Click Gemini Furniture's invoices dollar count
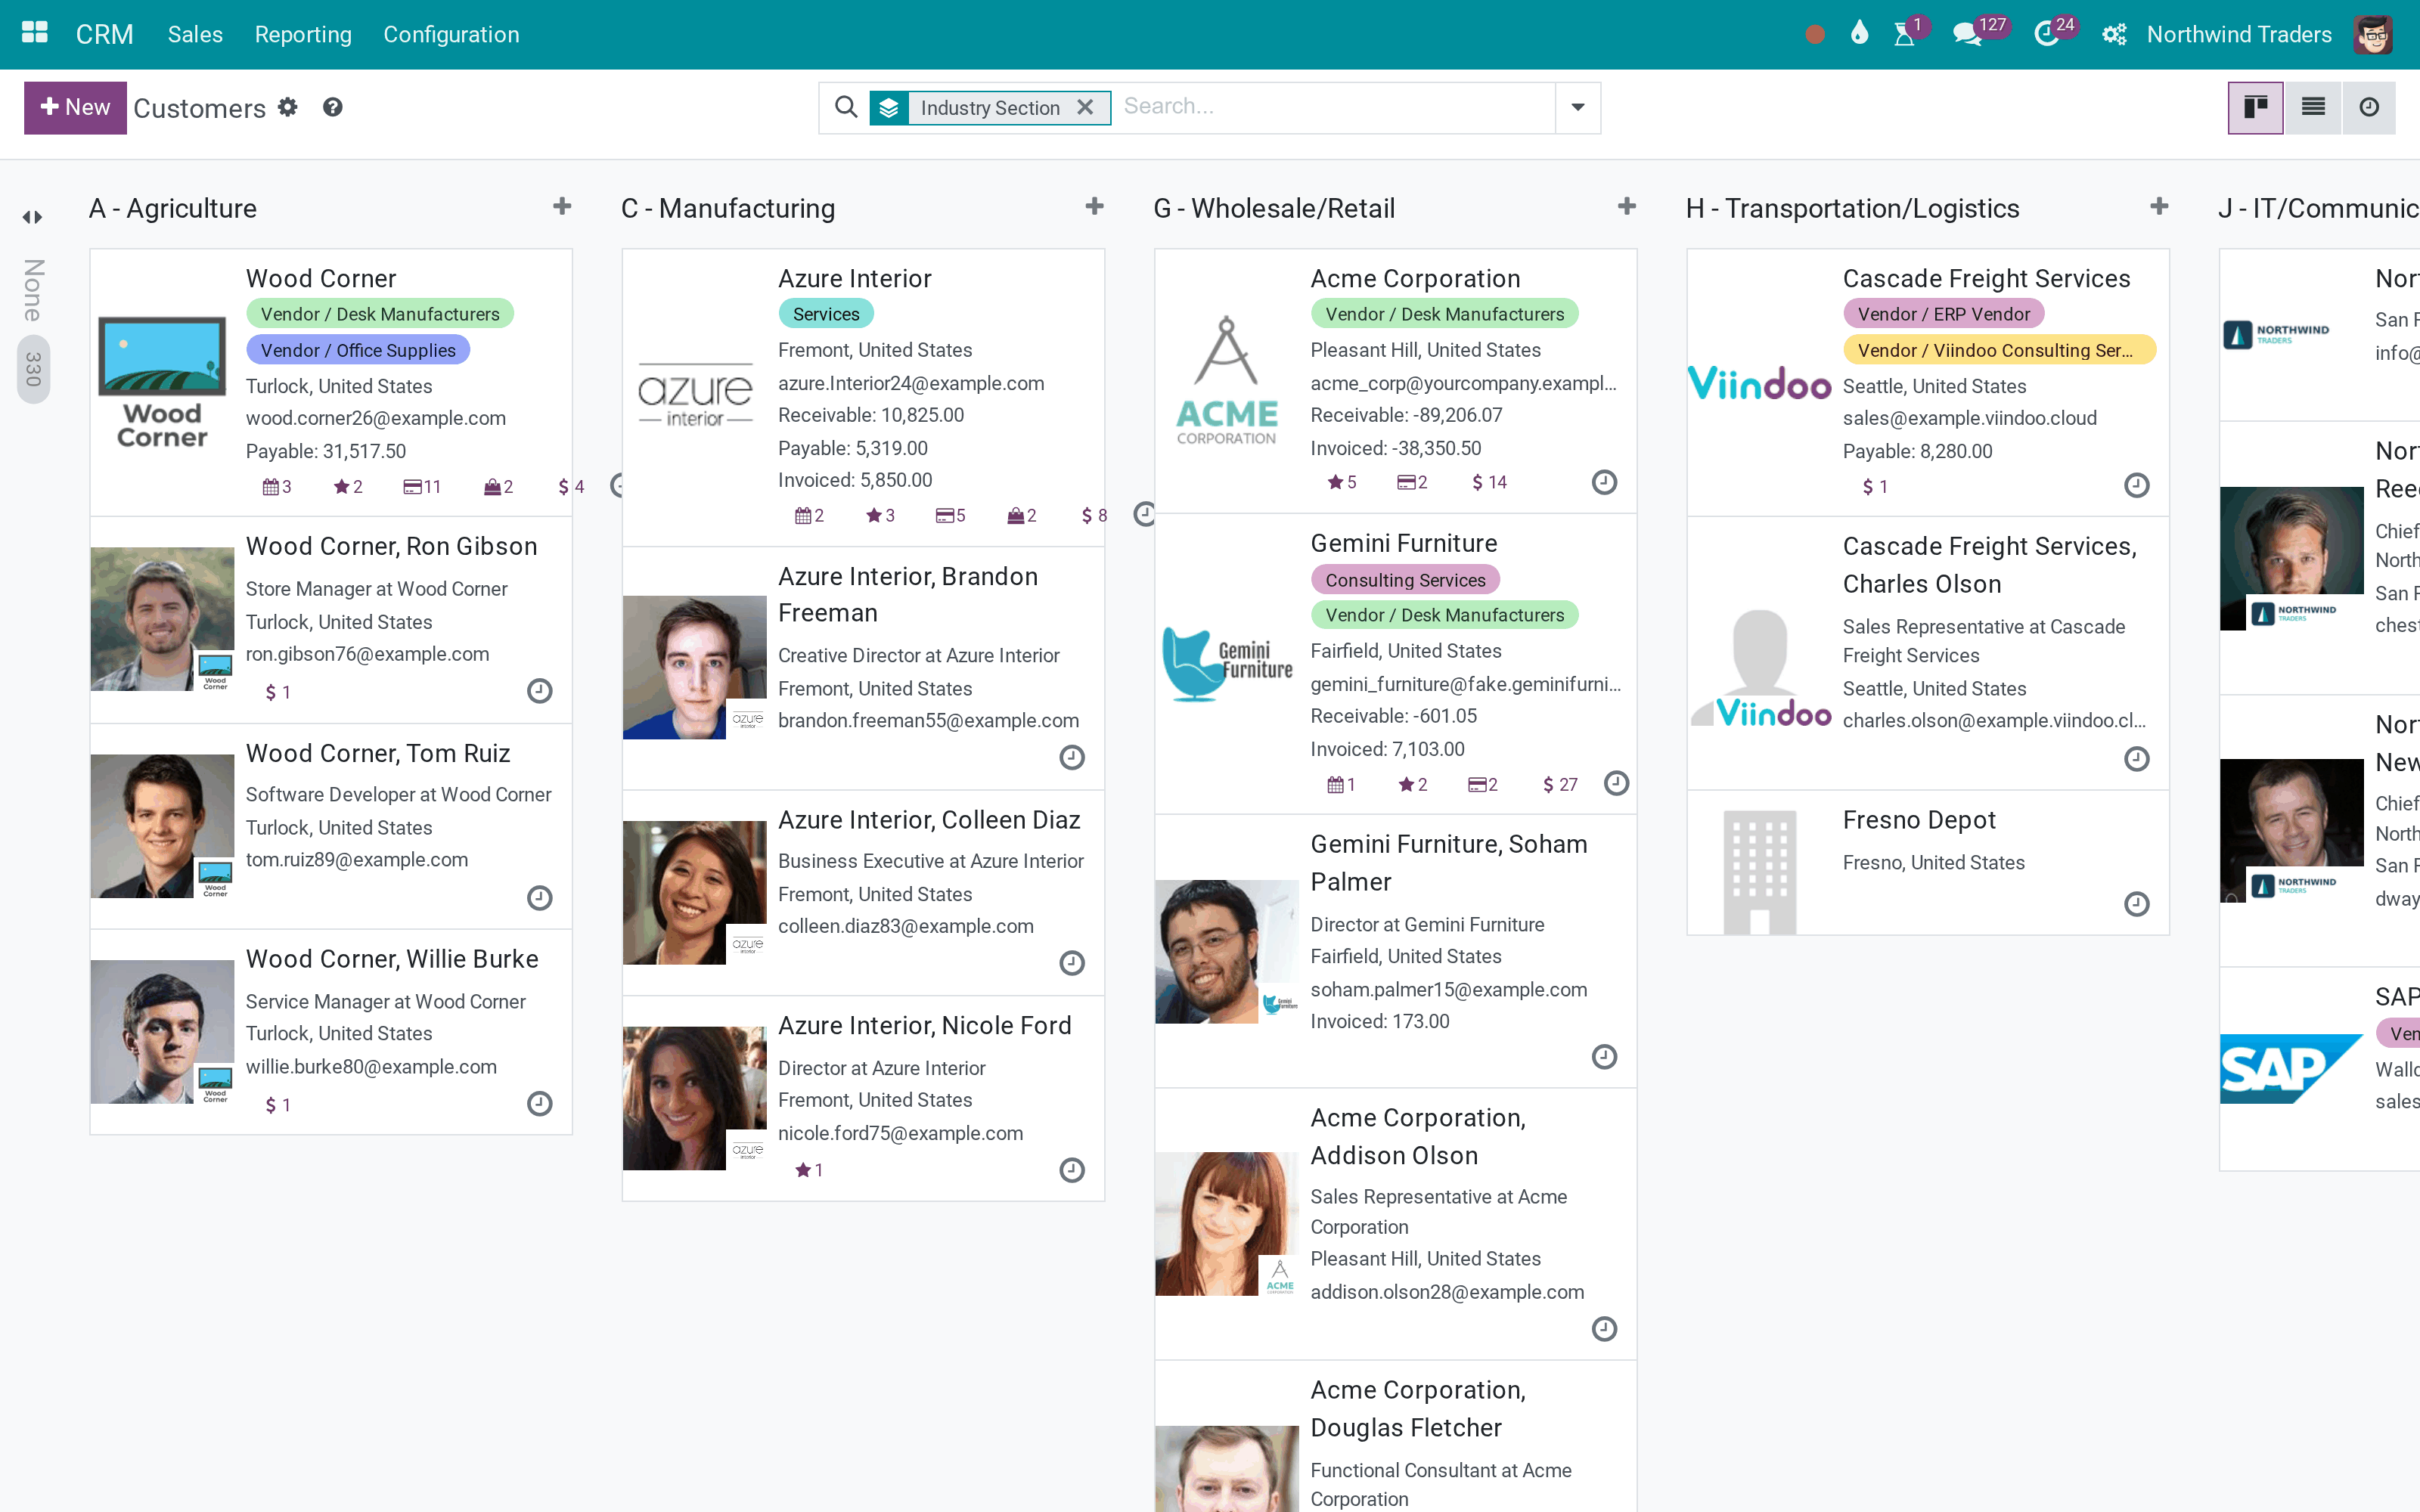The image size is (2420, 1512). (x=1560, y=785)
